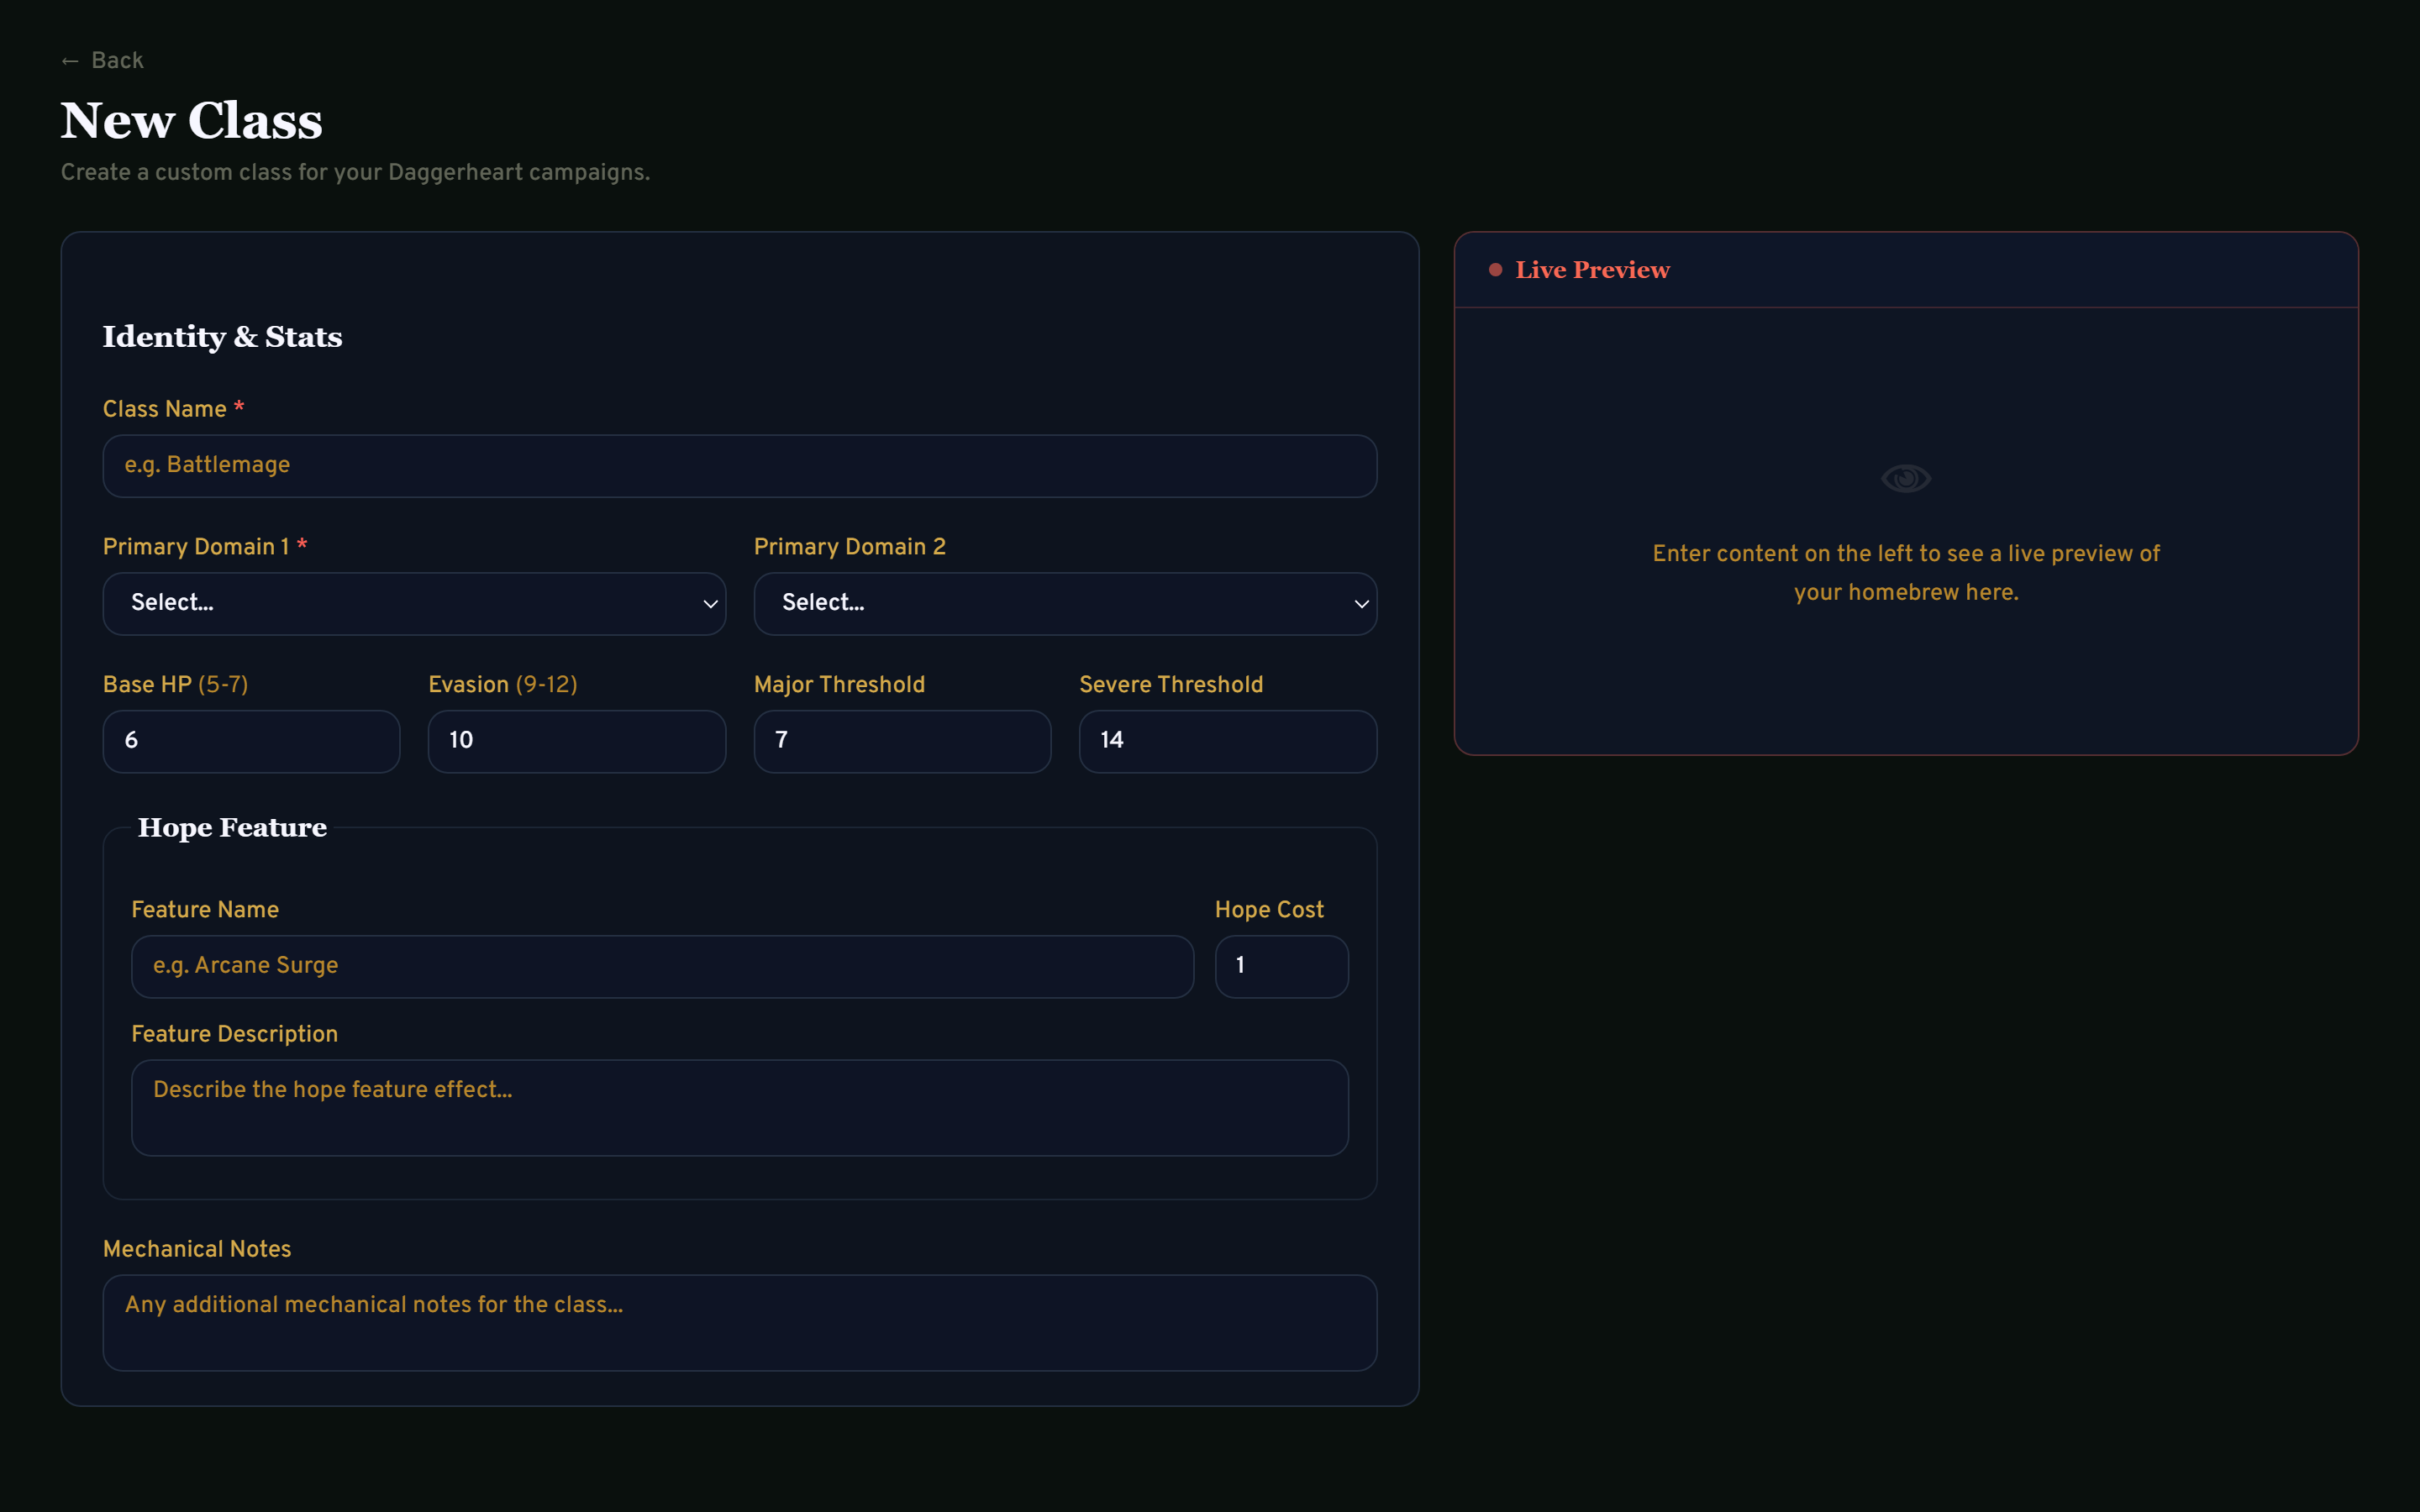Viewport: 2420px width, 1512px height.
Task: Click the red dot beside Live Preview
Action: tap(1495, 269)
